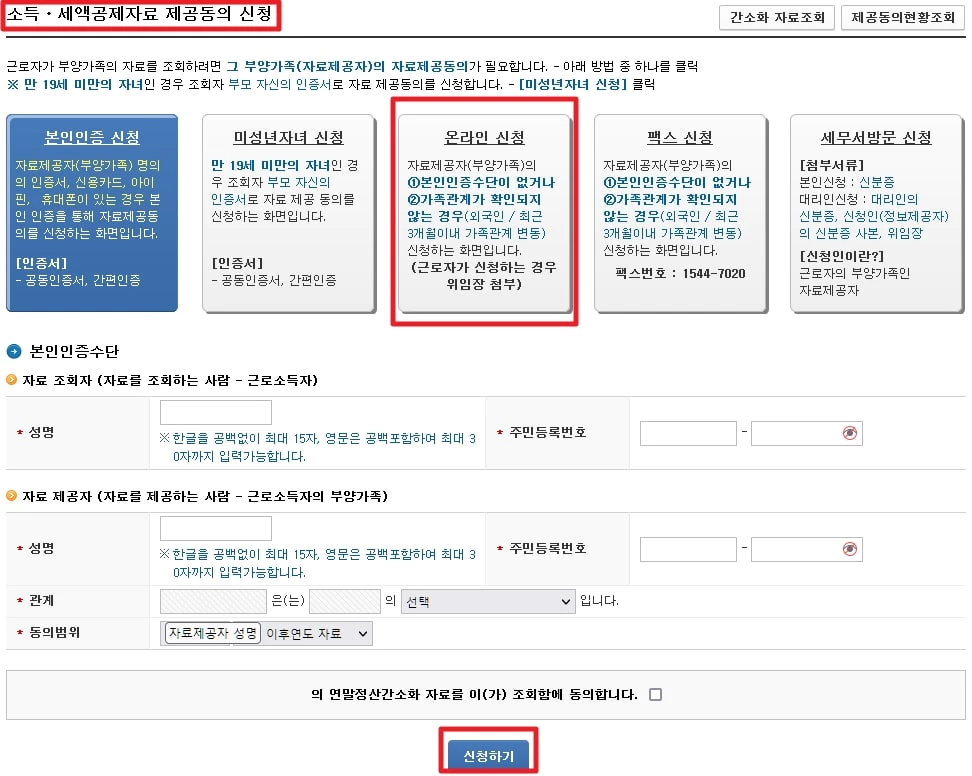Focus 자료 제공자 성명 input field
The height and width of the screenshot is (776, 972).
(x=216, y=528)
